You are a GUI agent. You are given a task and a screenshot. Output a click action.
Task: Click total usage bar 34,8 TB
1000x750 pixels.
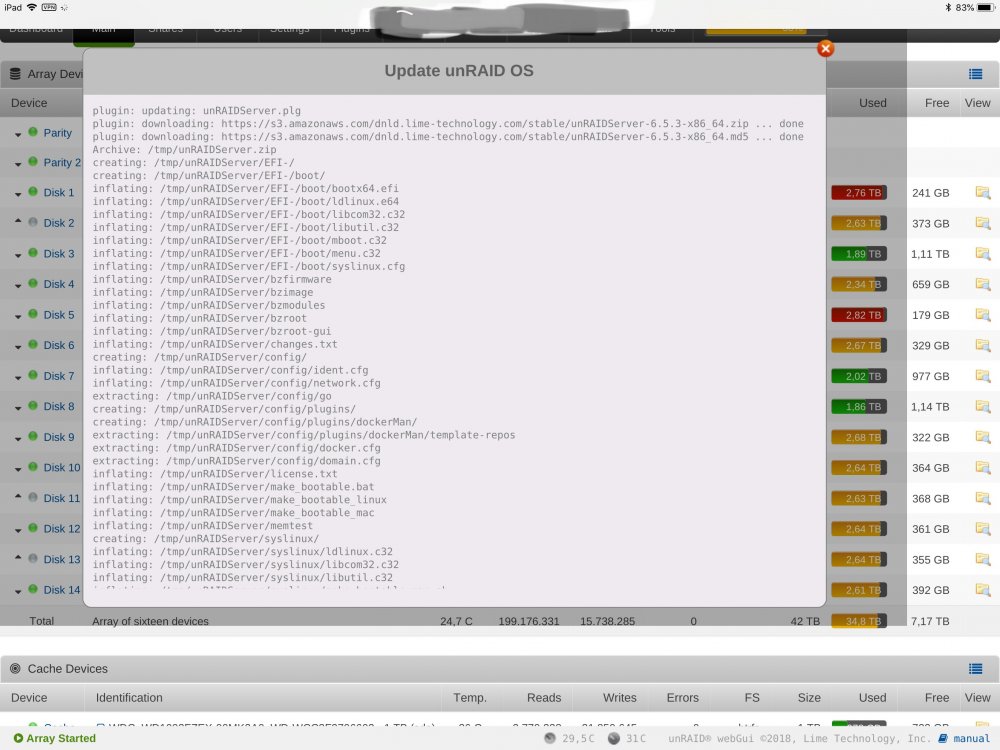(858, 621)
